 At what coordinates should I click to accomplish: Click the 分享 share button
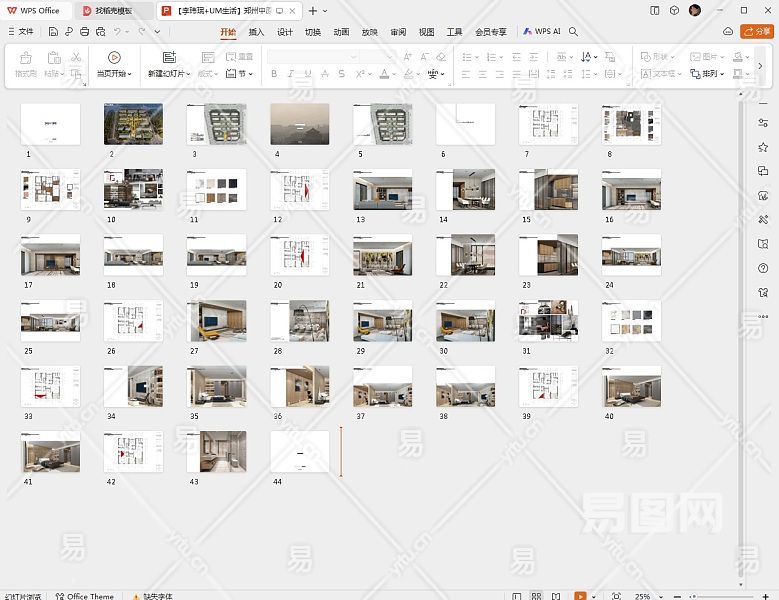[x=758, y=32]
